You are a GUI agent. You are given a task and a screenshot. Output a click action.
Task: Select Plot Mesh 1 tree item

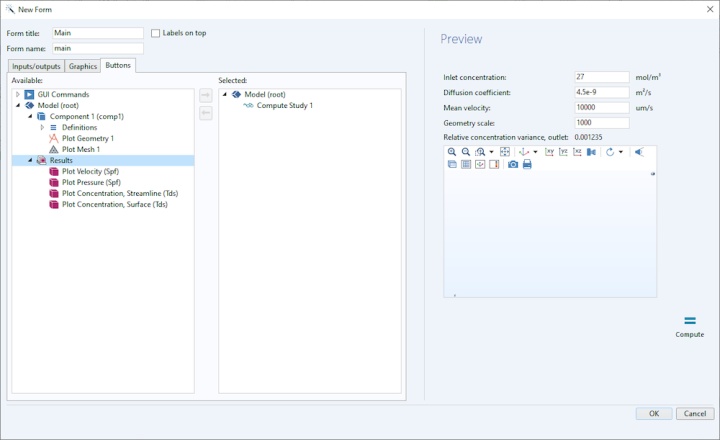tap(81, 150)
